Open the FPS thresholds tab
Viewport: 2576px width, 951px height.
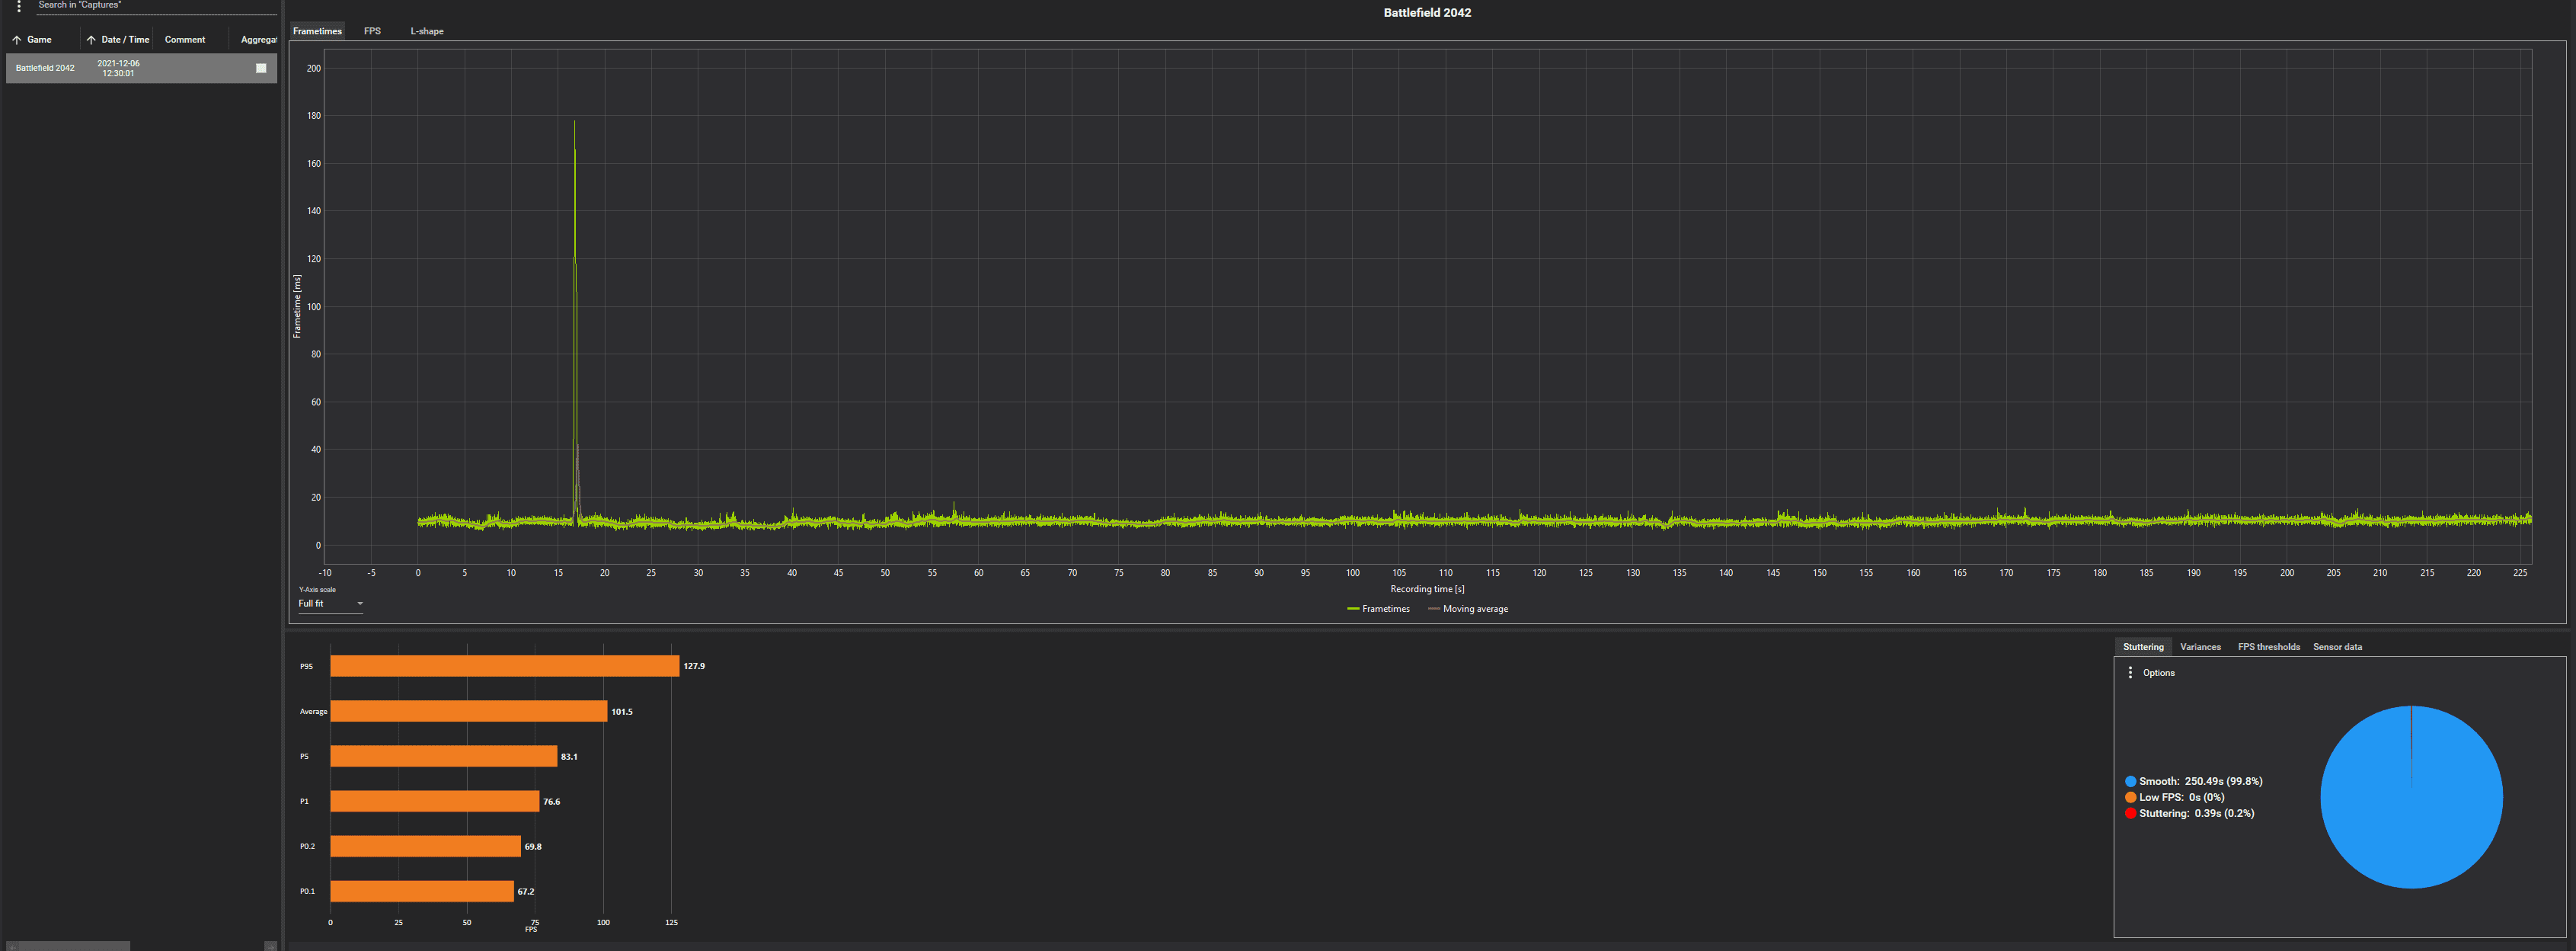[2268, 647]
